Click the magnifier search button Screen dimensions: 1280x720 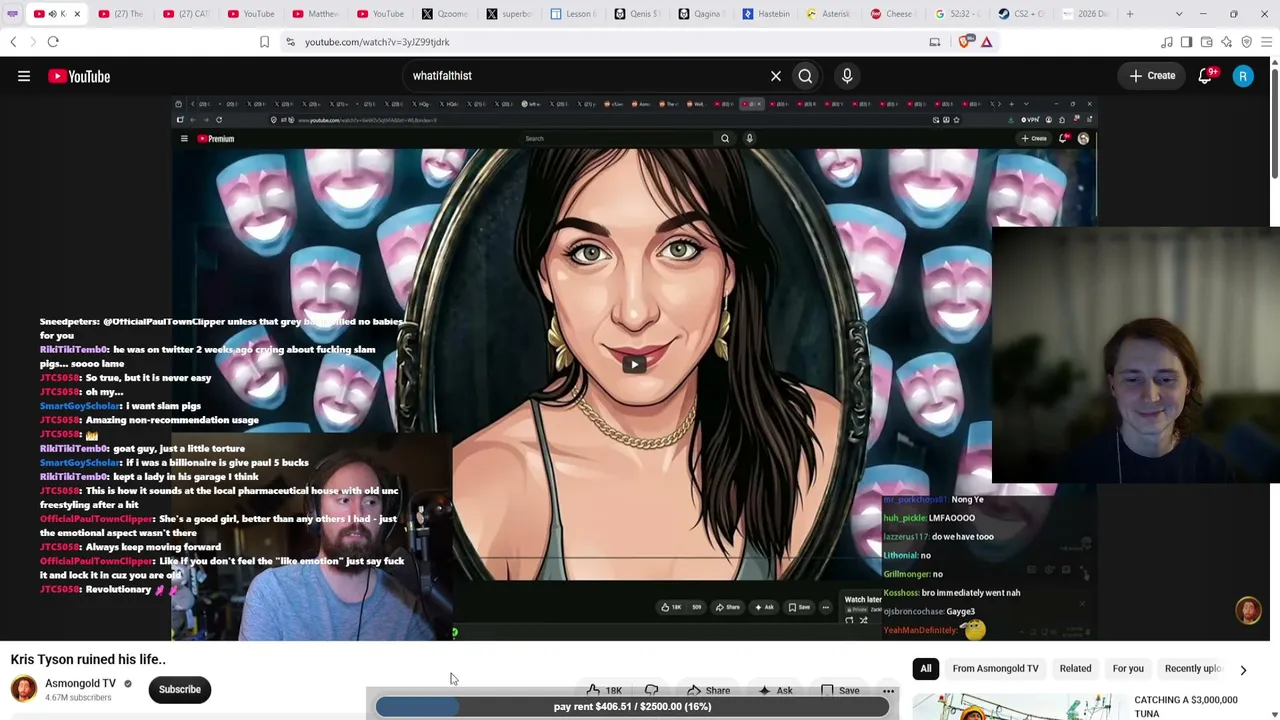(805, 76)
